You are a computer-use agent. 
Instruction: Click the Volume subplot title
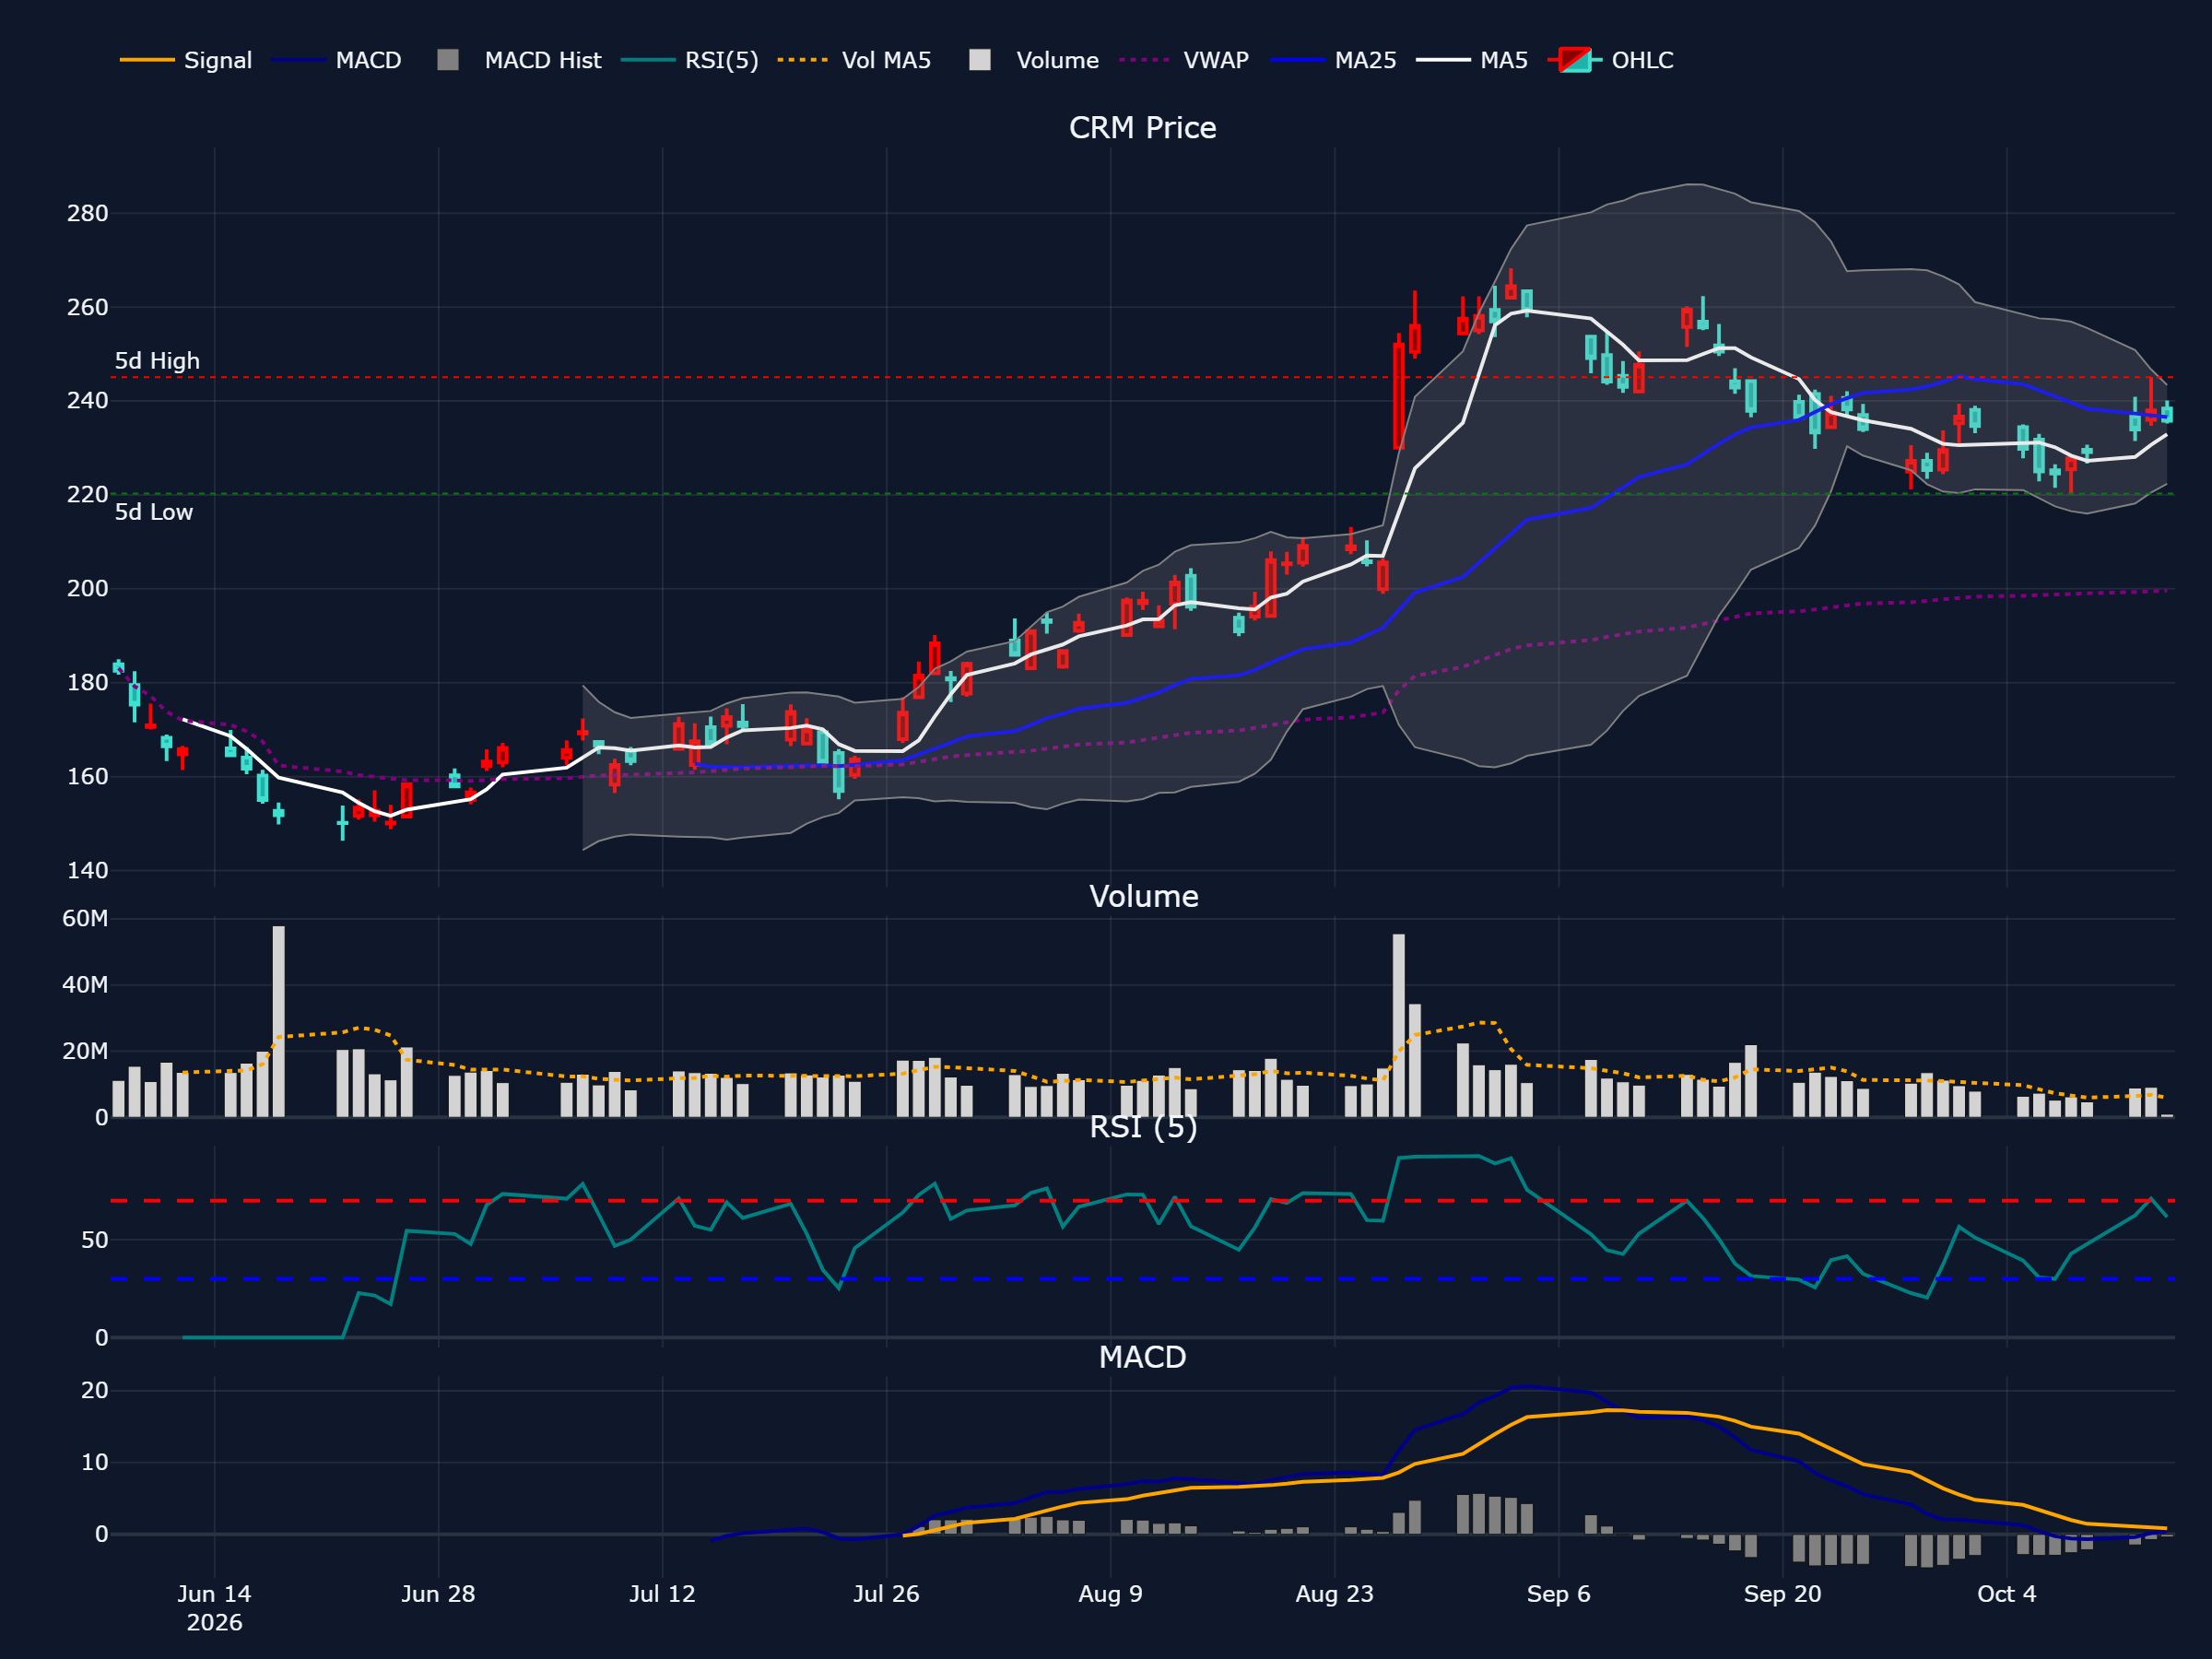(x=1143, y=896)
